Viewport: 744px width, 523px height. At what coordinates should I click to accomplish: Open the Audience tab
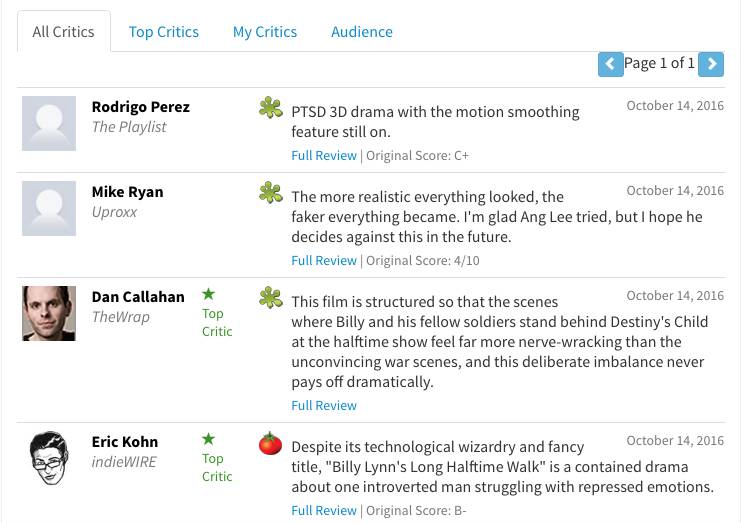coord(361,32)
